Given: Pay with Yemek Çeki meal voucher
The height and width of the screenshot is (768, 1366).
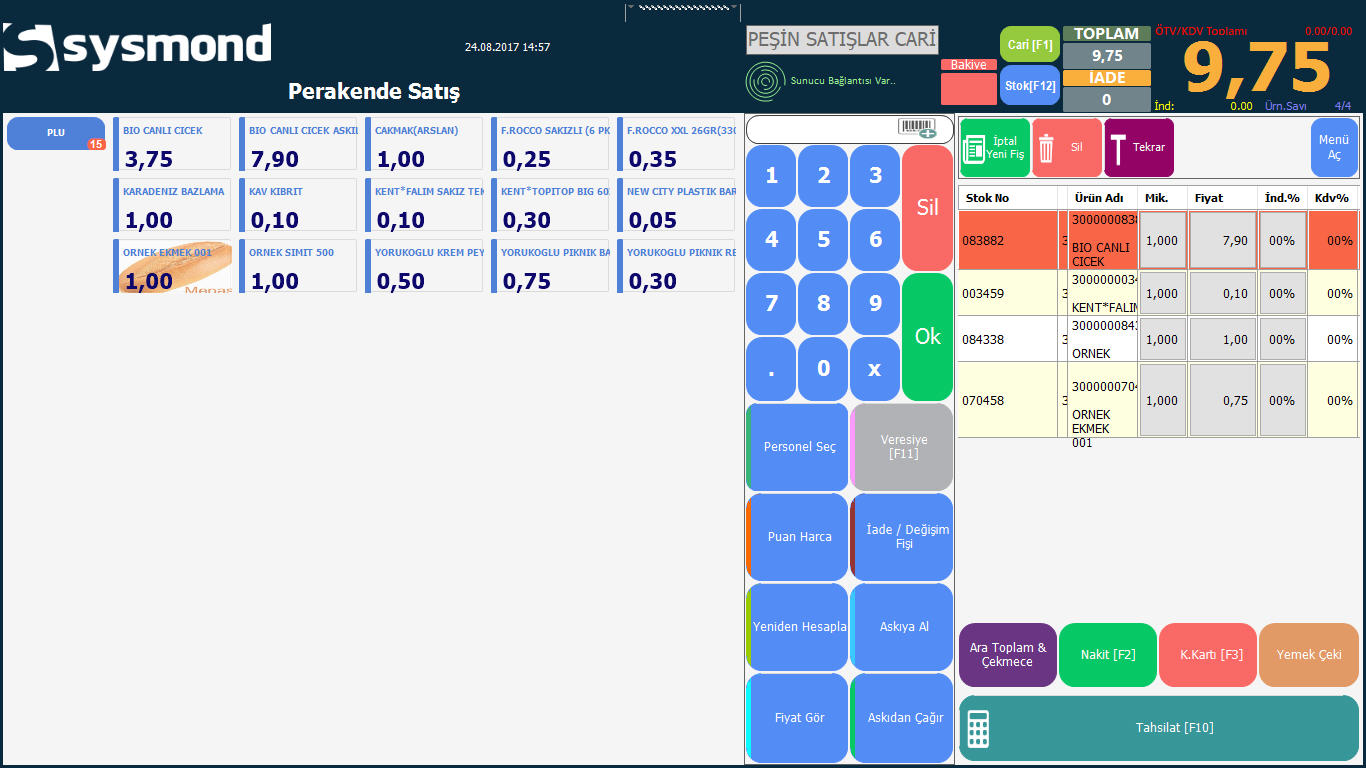Looking at the screenshot, I should tap(1309, 655).
